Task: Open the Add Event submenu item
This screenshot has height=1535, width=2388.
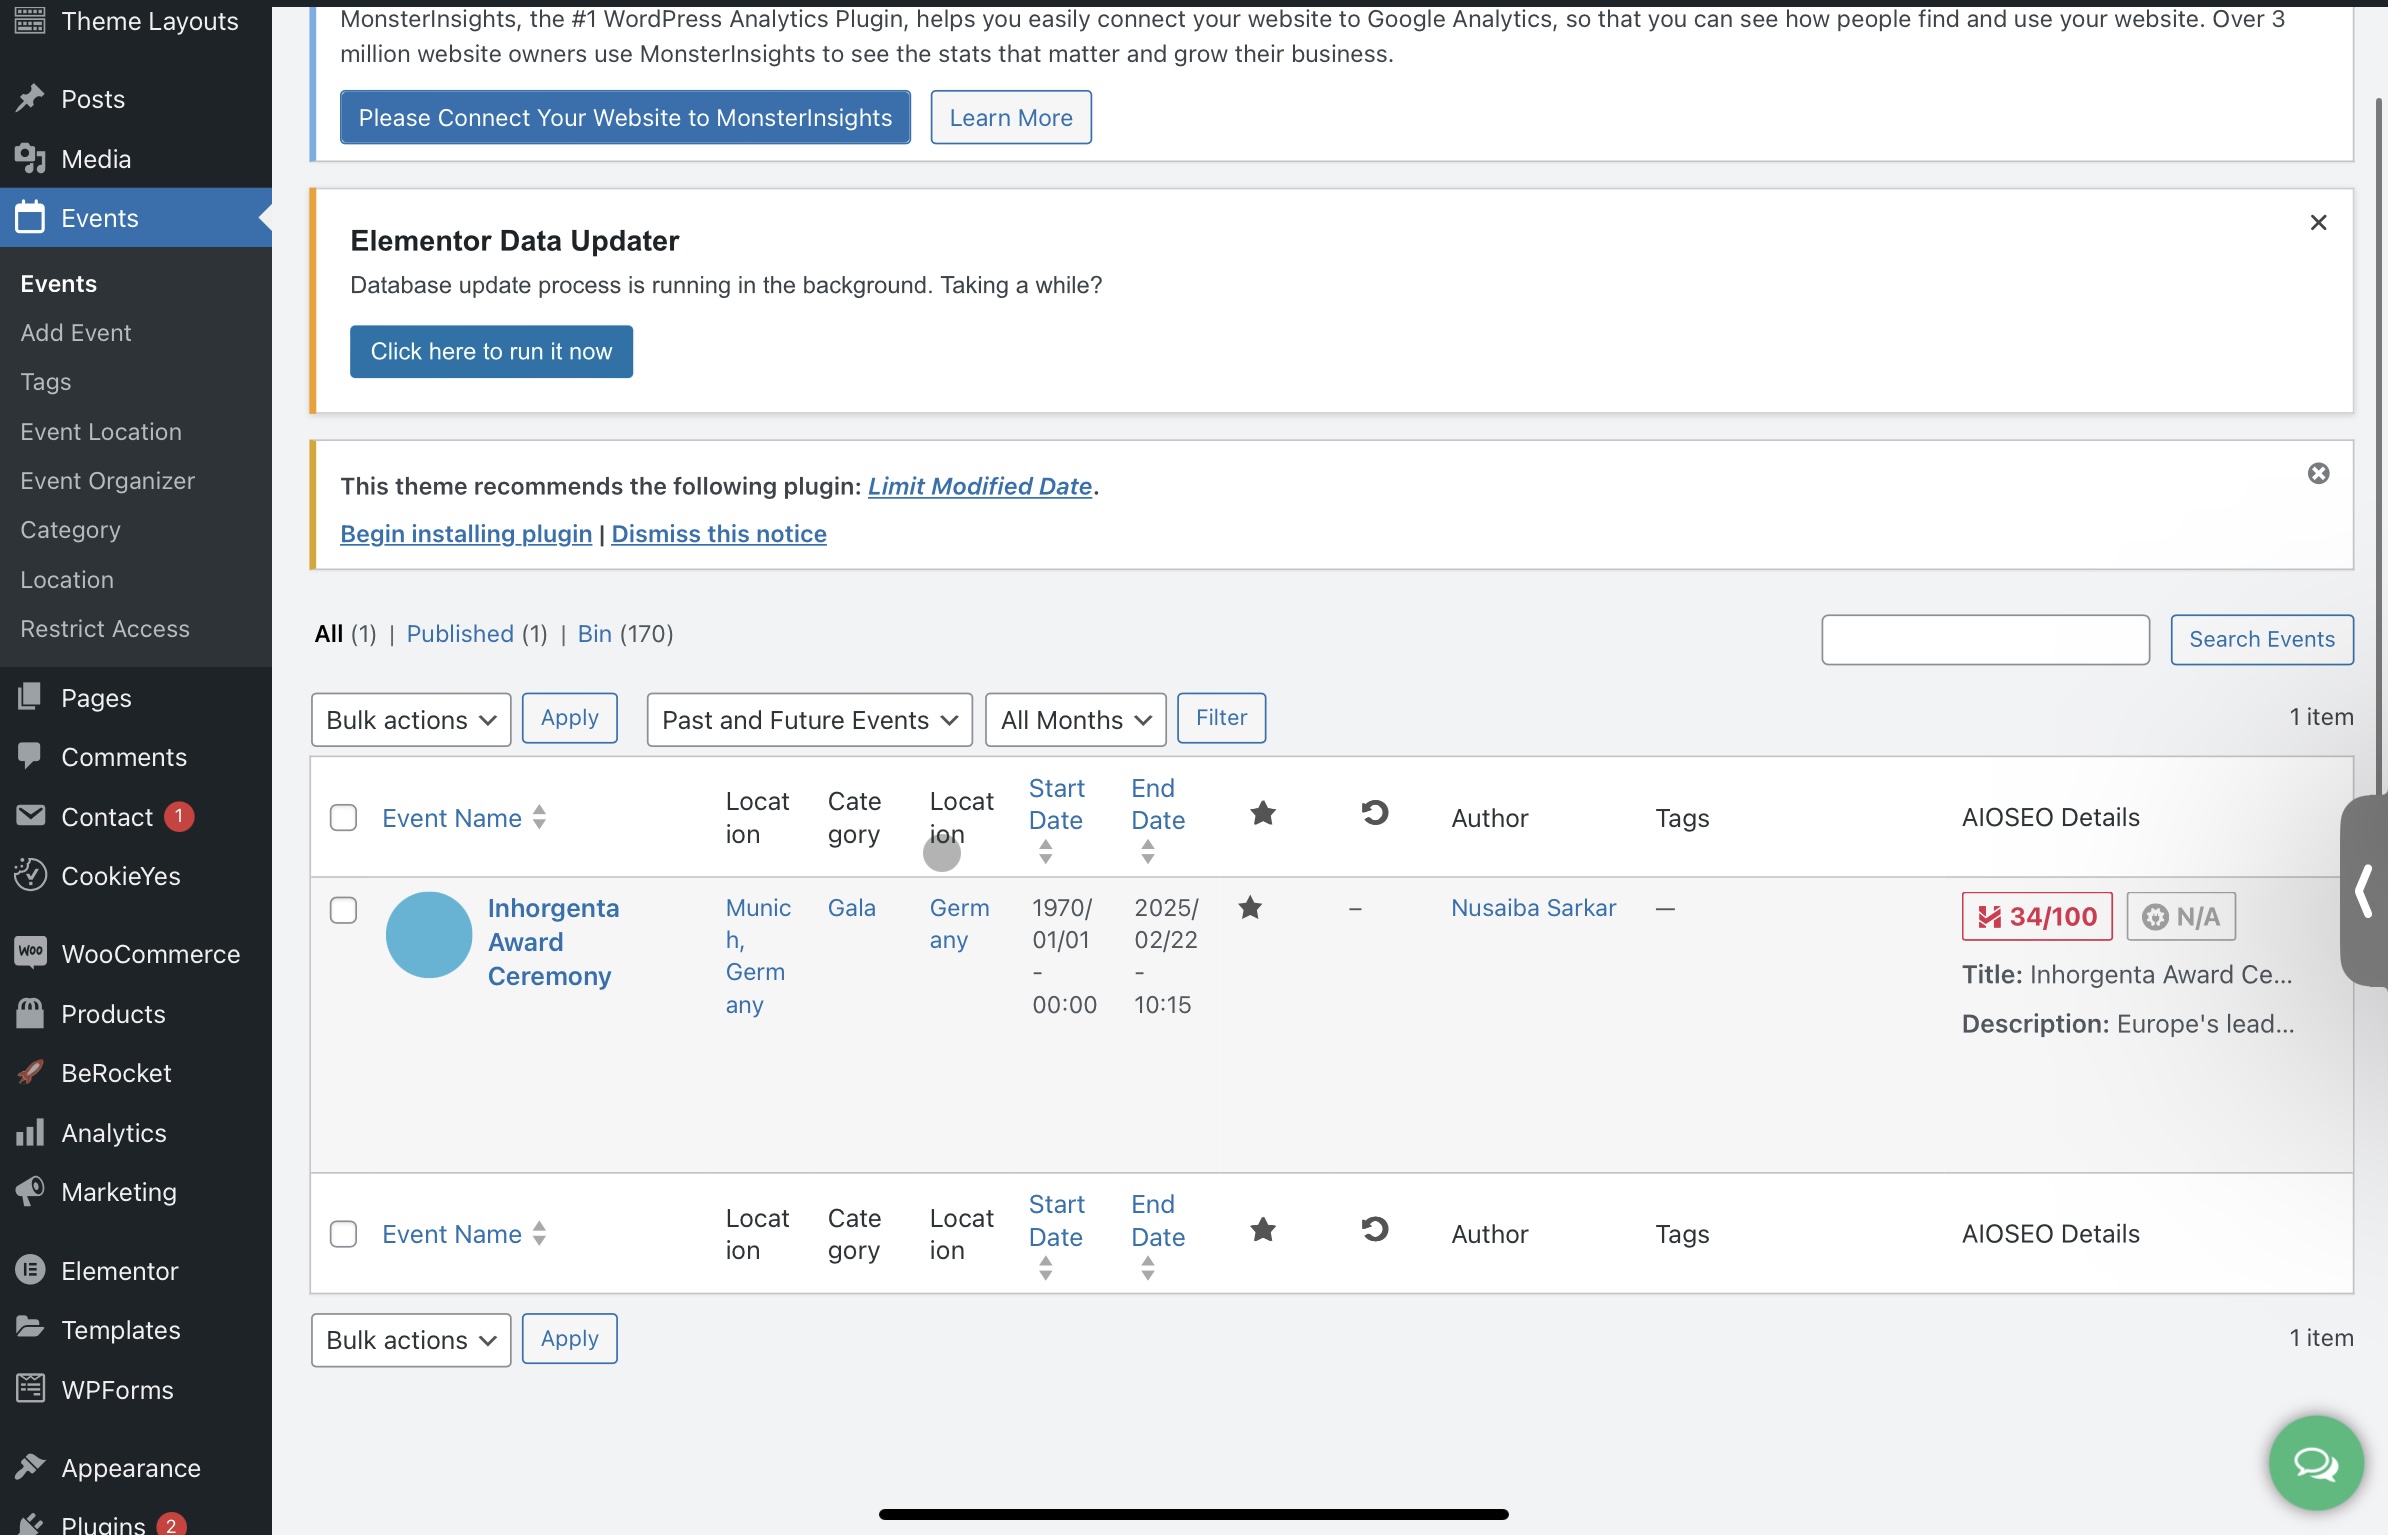Action: (x=76, y=333)
